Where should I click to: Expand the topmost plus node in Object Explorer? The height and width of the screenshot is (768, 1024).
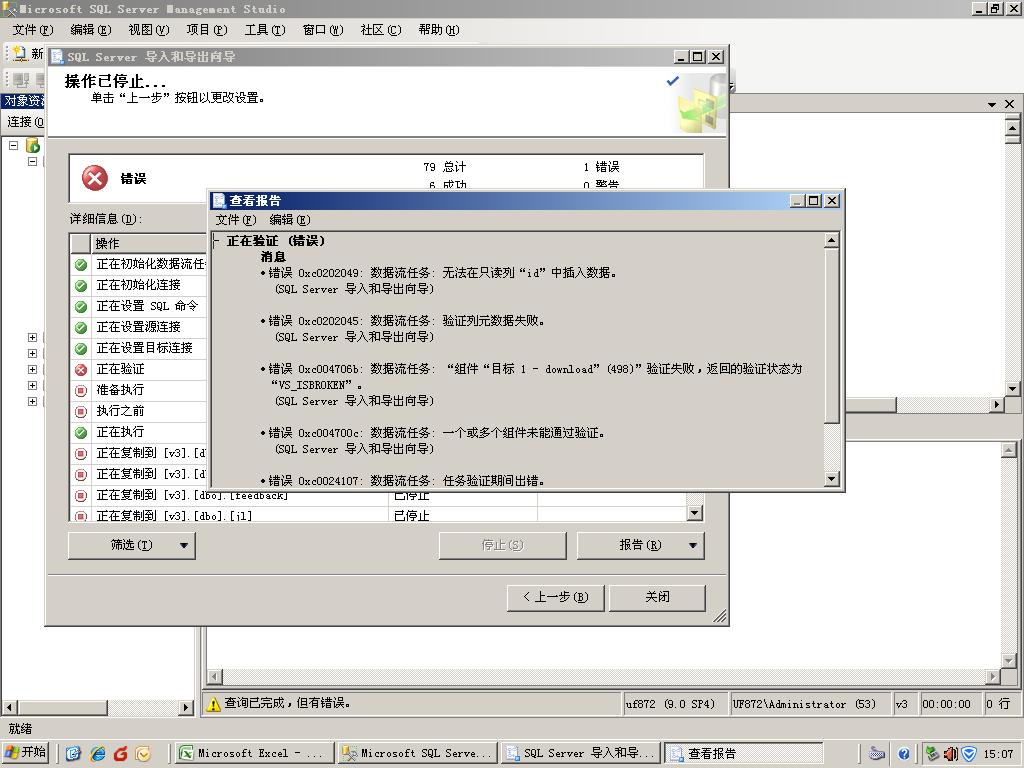32,337
